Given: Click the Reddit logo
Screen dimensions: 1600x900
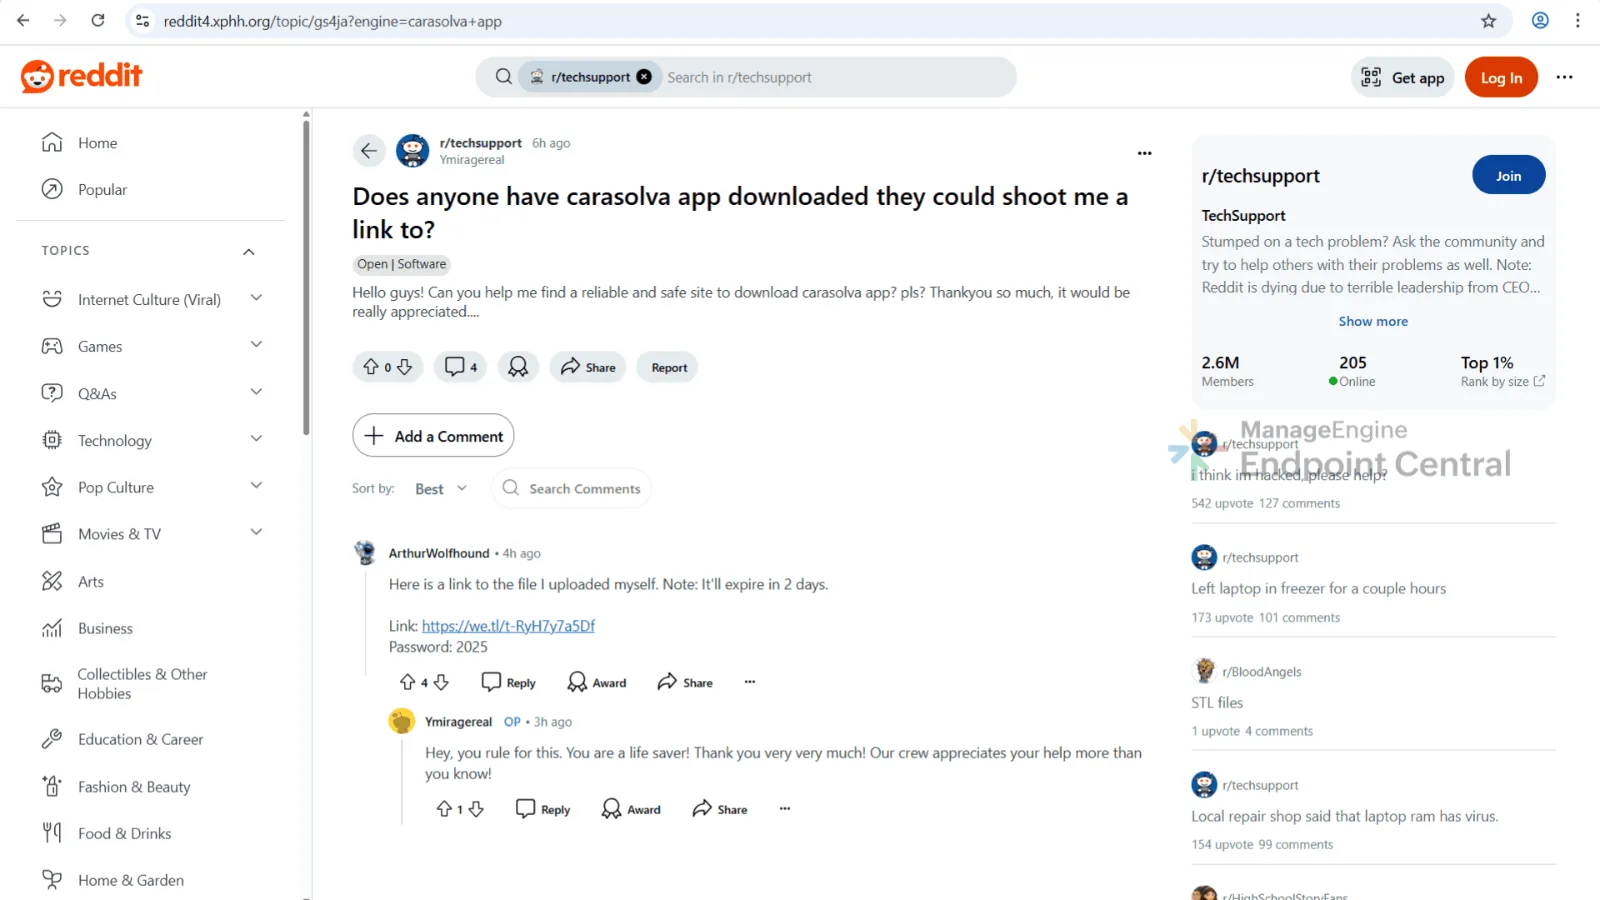Looking at the screenshot, I should pos(82,76).
